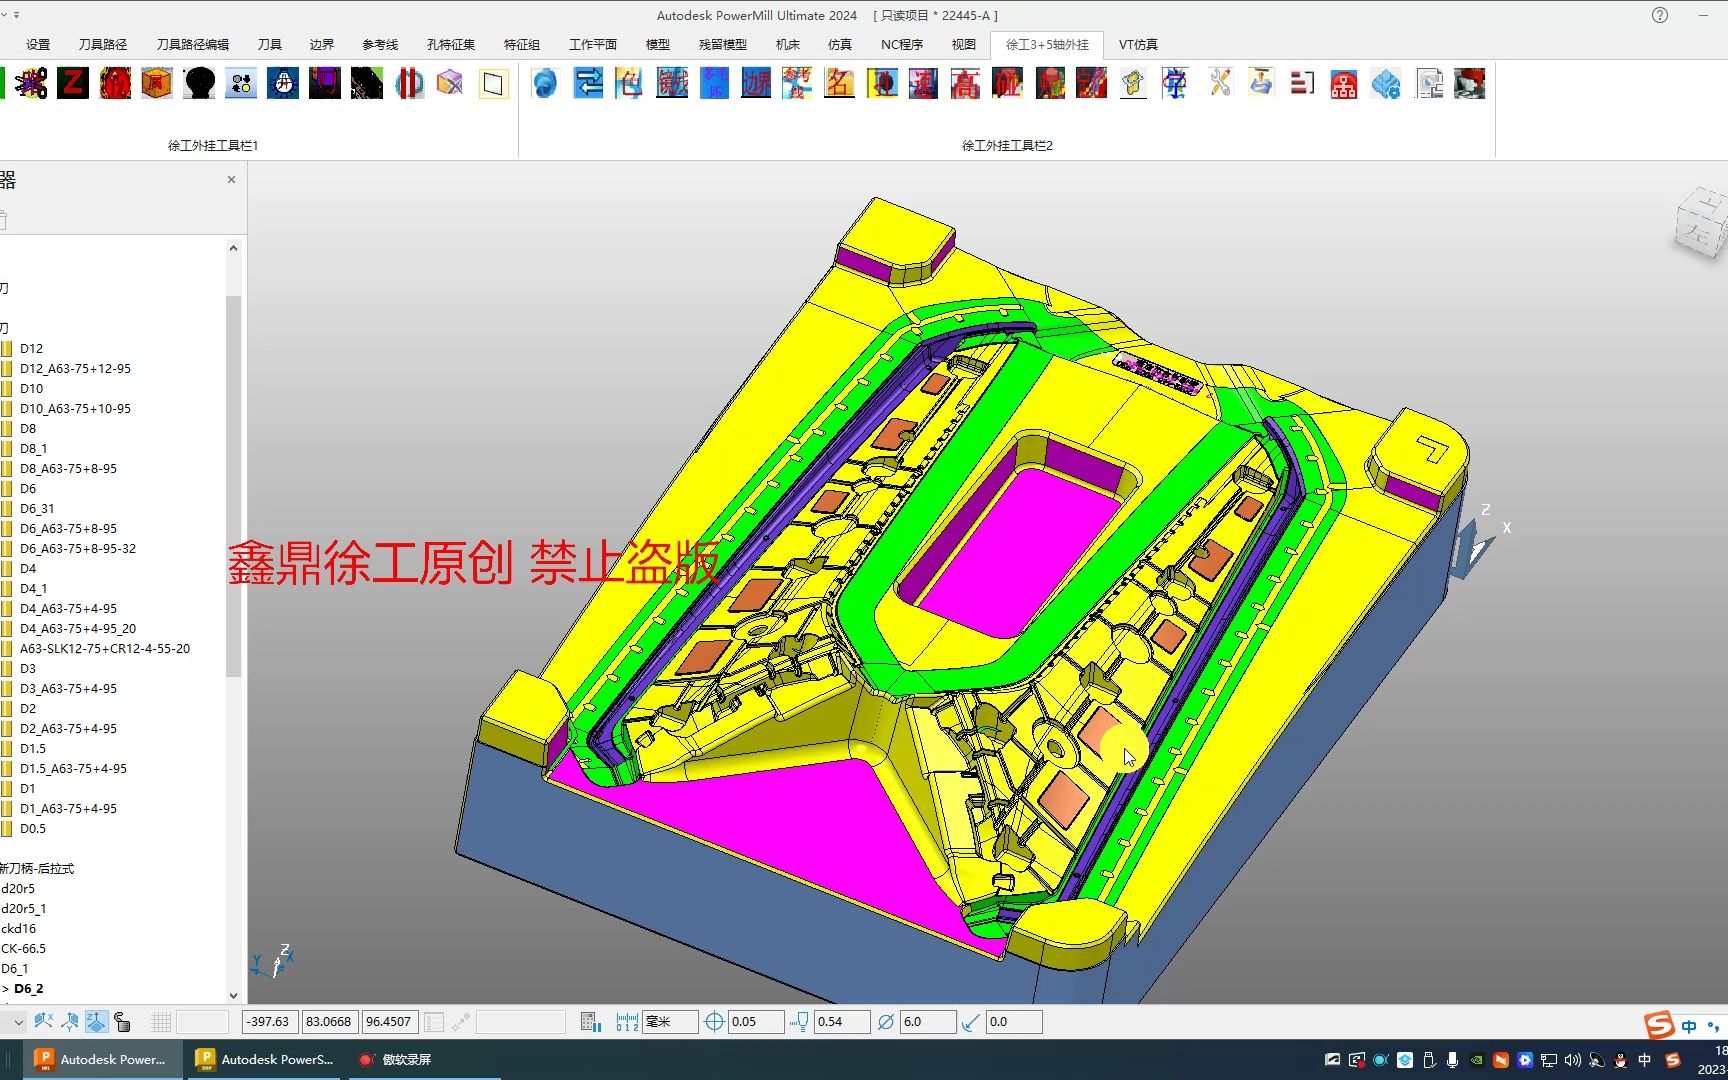Switch to 微软录屏 in the taskbar

click(x=394, y=1060)
